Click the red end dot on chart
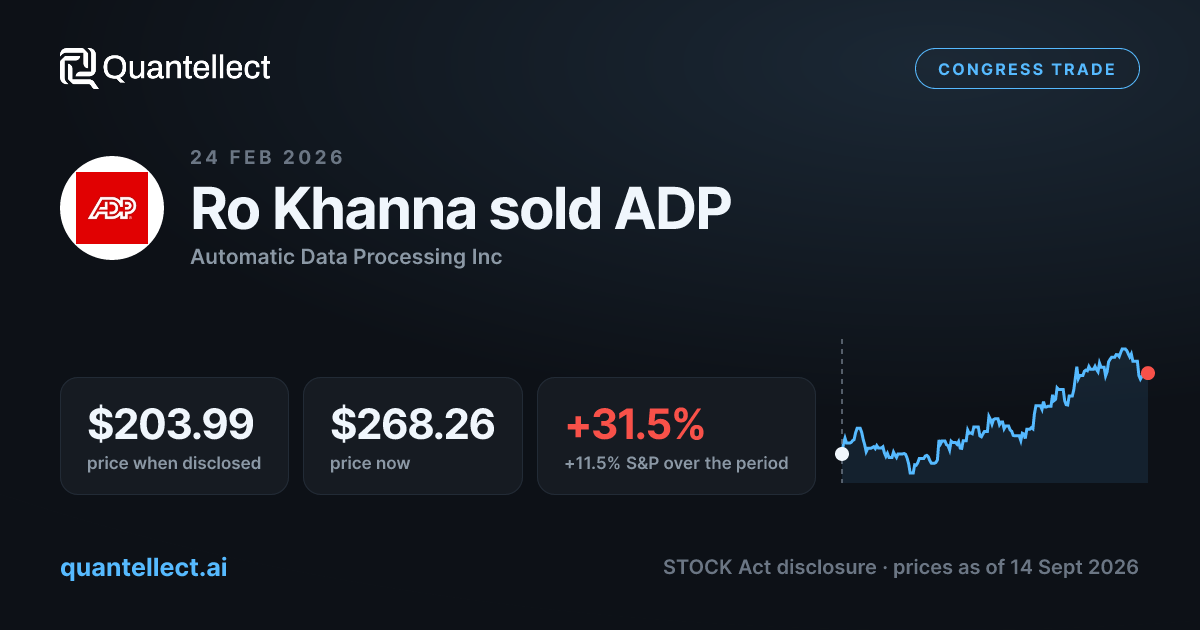 (x=1148, y=373)
